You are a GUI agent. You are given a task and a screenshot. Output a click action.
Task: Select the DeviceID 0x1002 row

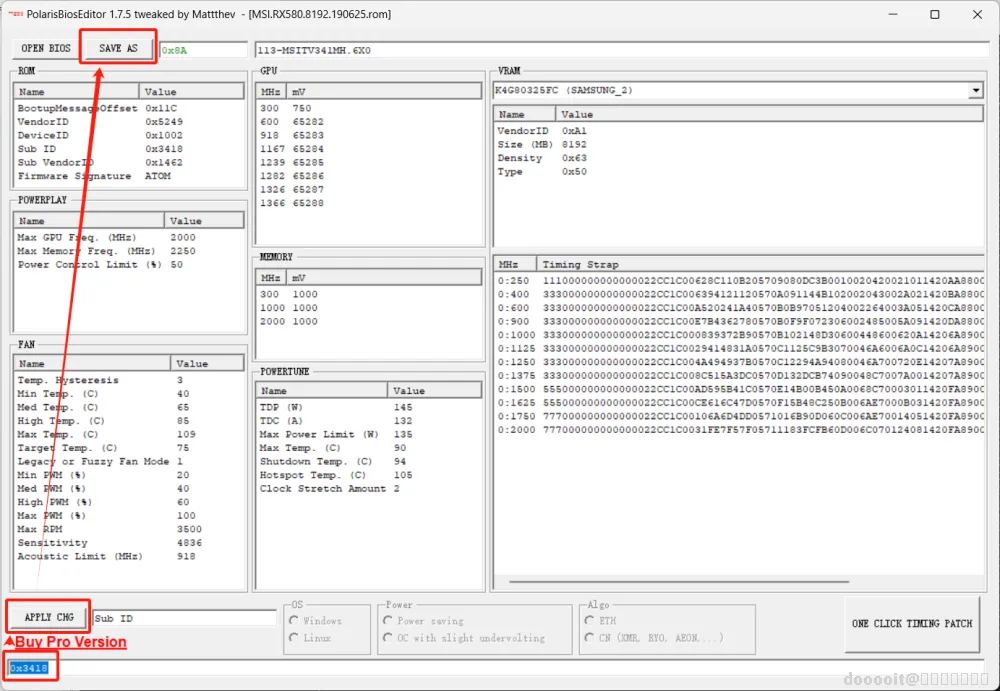[128, 135]
